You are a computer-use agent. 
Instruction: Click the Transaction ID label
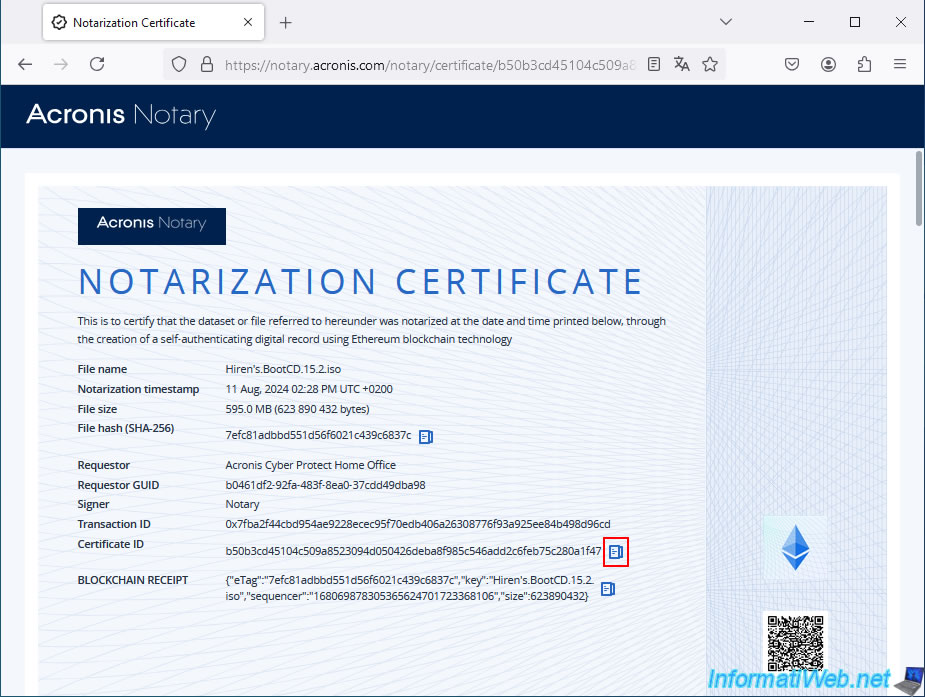(114, 524)
